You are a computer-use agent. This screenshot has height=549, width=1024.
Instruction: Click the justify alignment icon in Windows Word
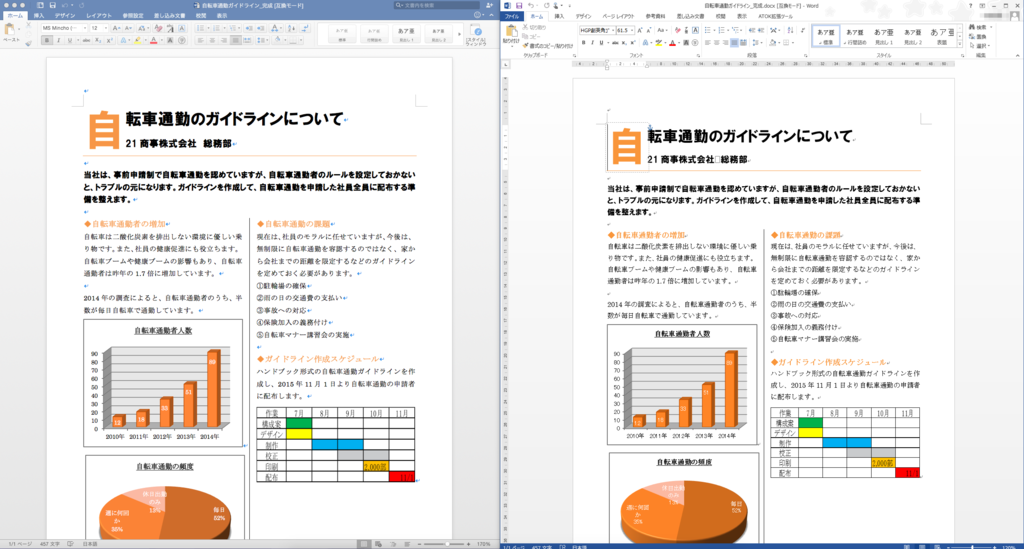(734, 42)
